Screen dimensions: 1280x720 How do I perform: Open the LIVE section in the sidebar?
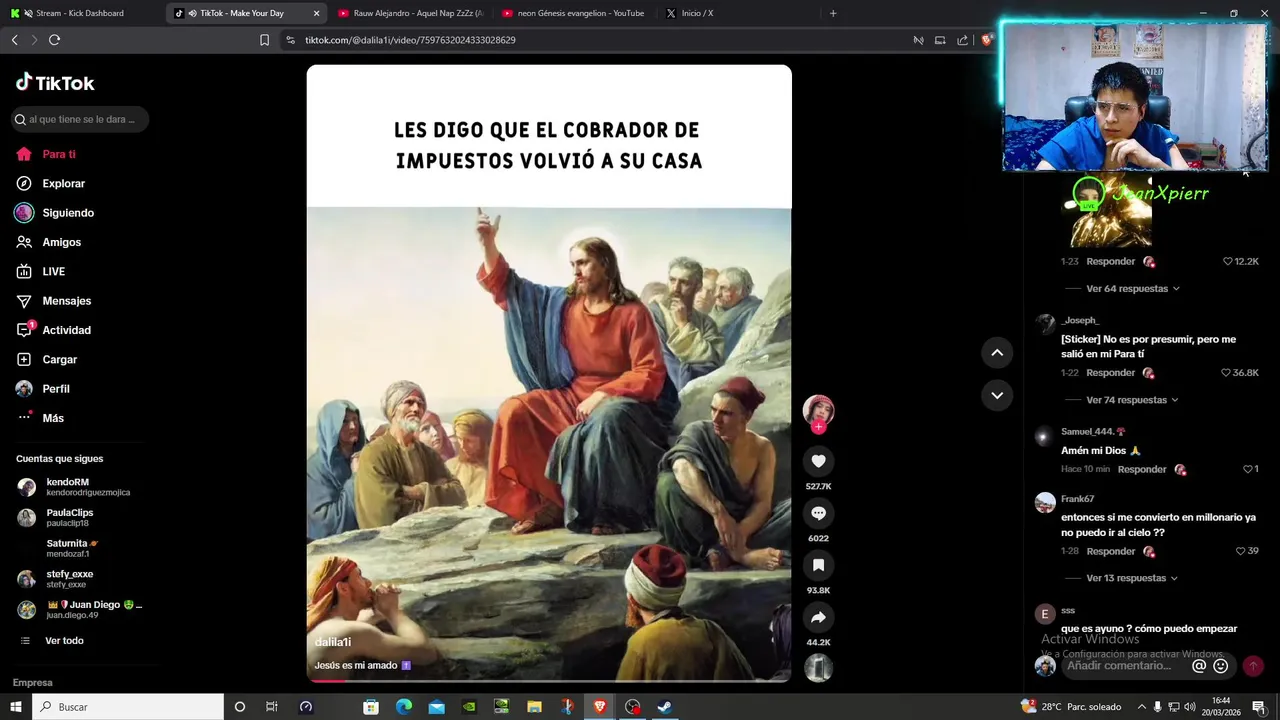[53, 272]
